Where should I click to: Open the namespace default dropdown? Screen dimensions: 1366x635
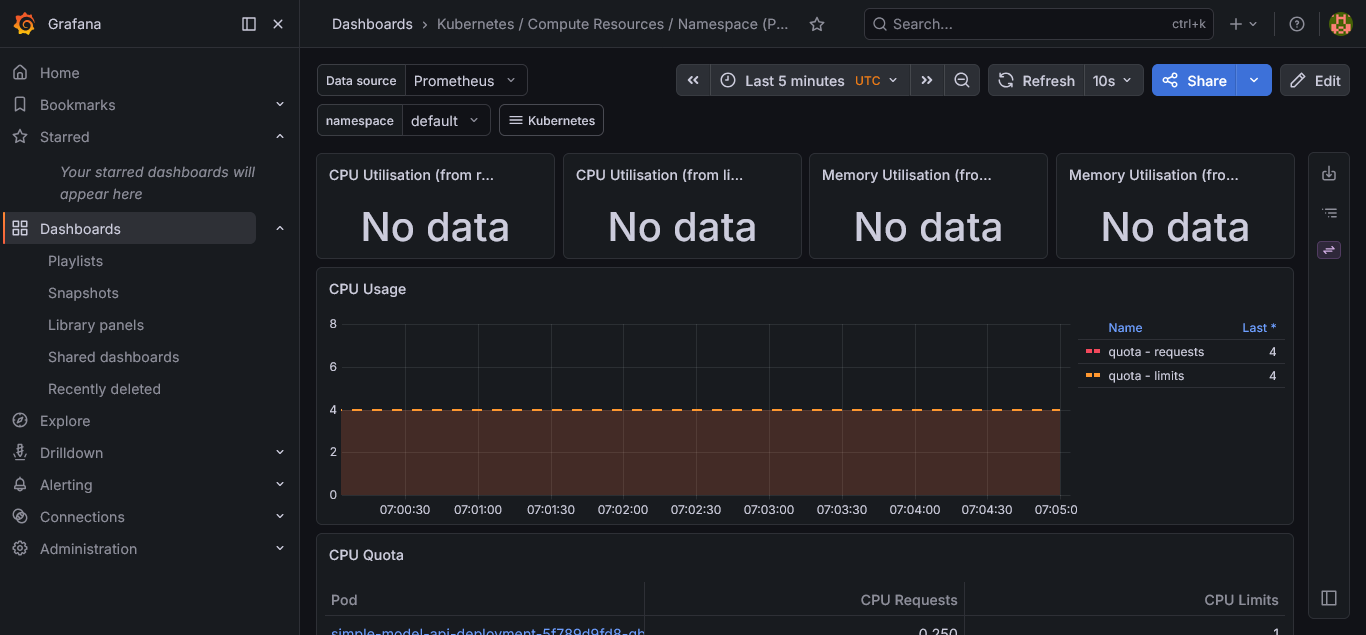pos(446,121)
